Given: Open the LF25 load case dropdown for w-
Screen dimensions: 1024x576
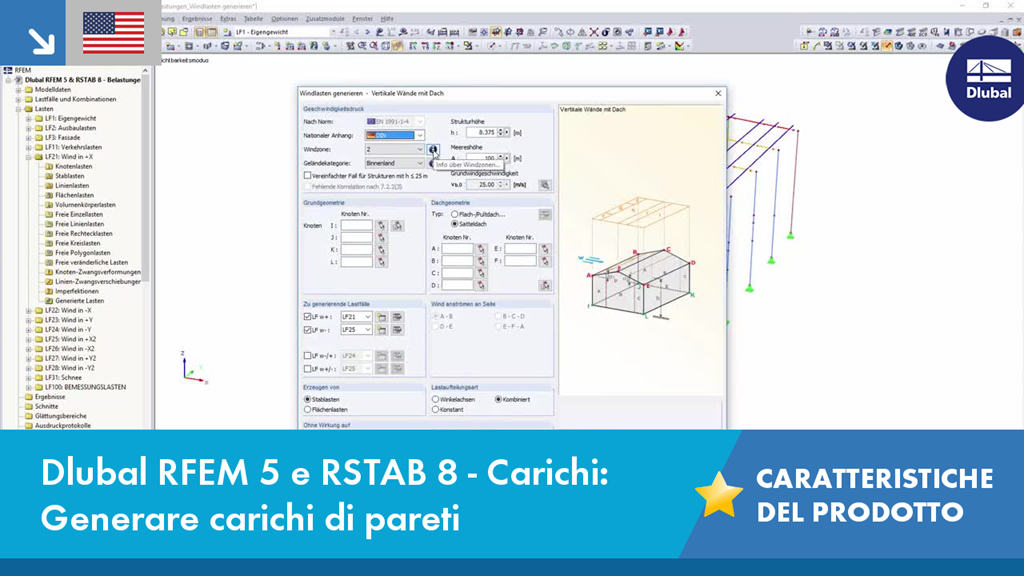Looking at the screenshot, I should click(368, 330).
